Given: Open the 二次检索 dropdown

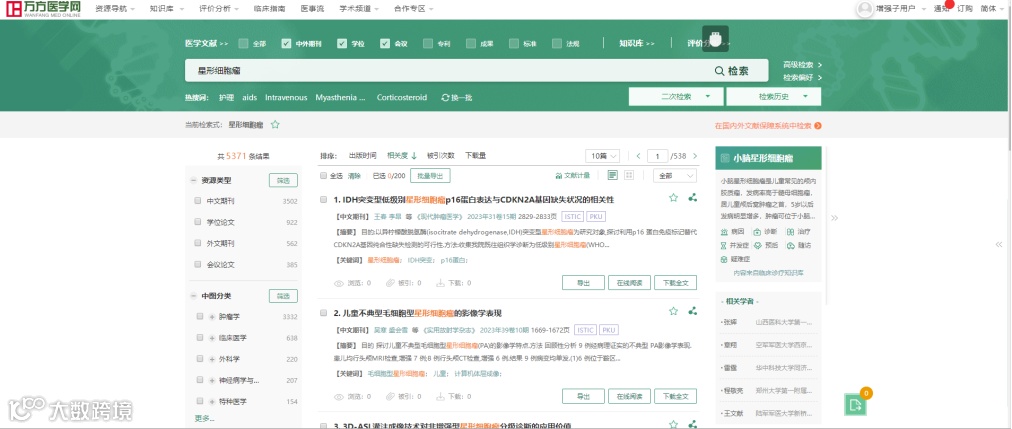Looking at the screenshot, I should tap(676, 97).
